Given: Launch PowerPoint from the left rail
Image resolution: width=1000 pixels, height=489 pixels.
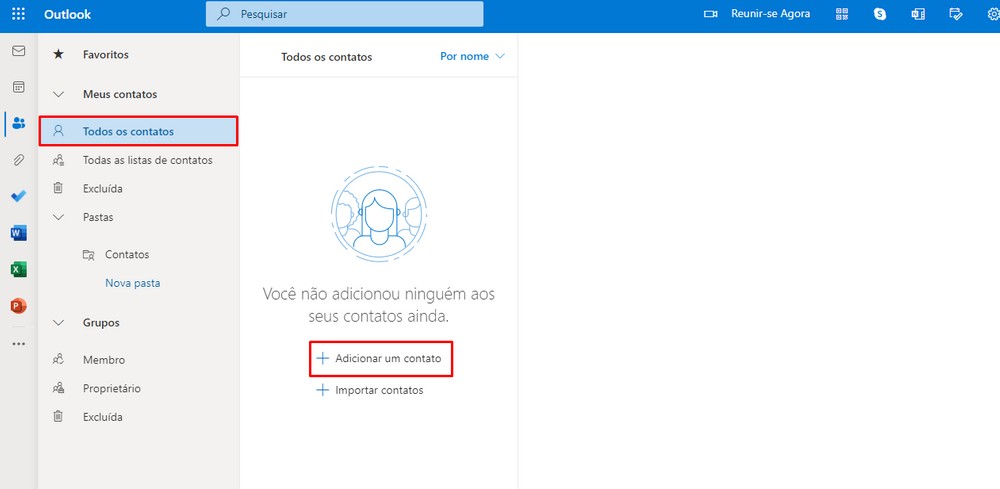Looking at the screenshot, I should (x=18, y=306).
